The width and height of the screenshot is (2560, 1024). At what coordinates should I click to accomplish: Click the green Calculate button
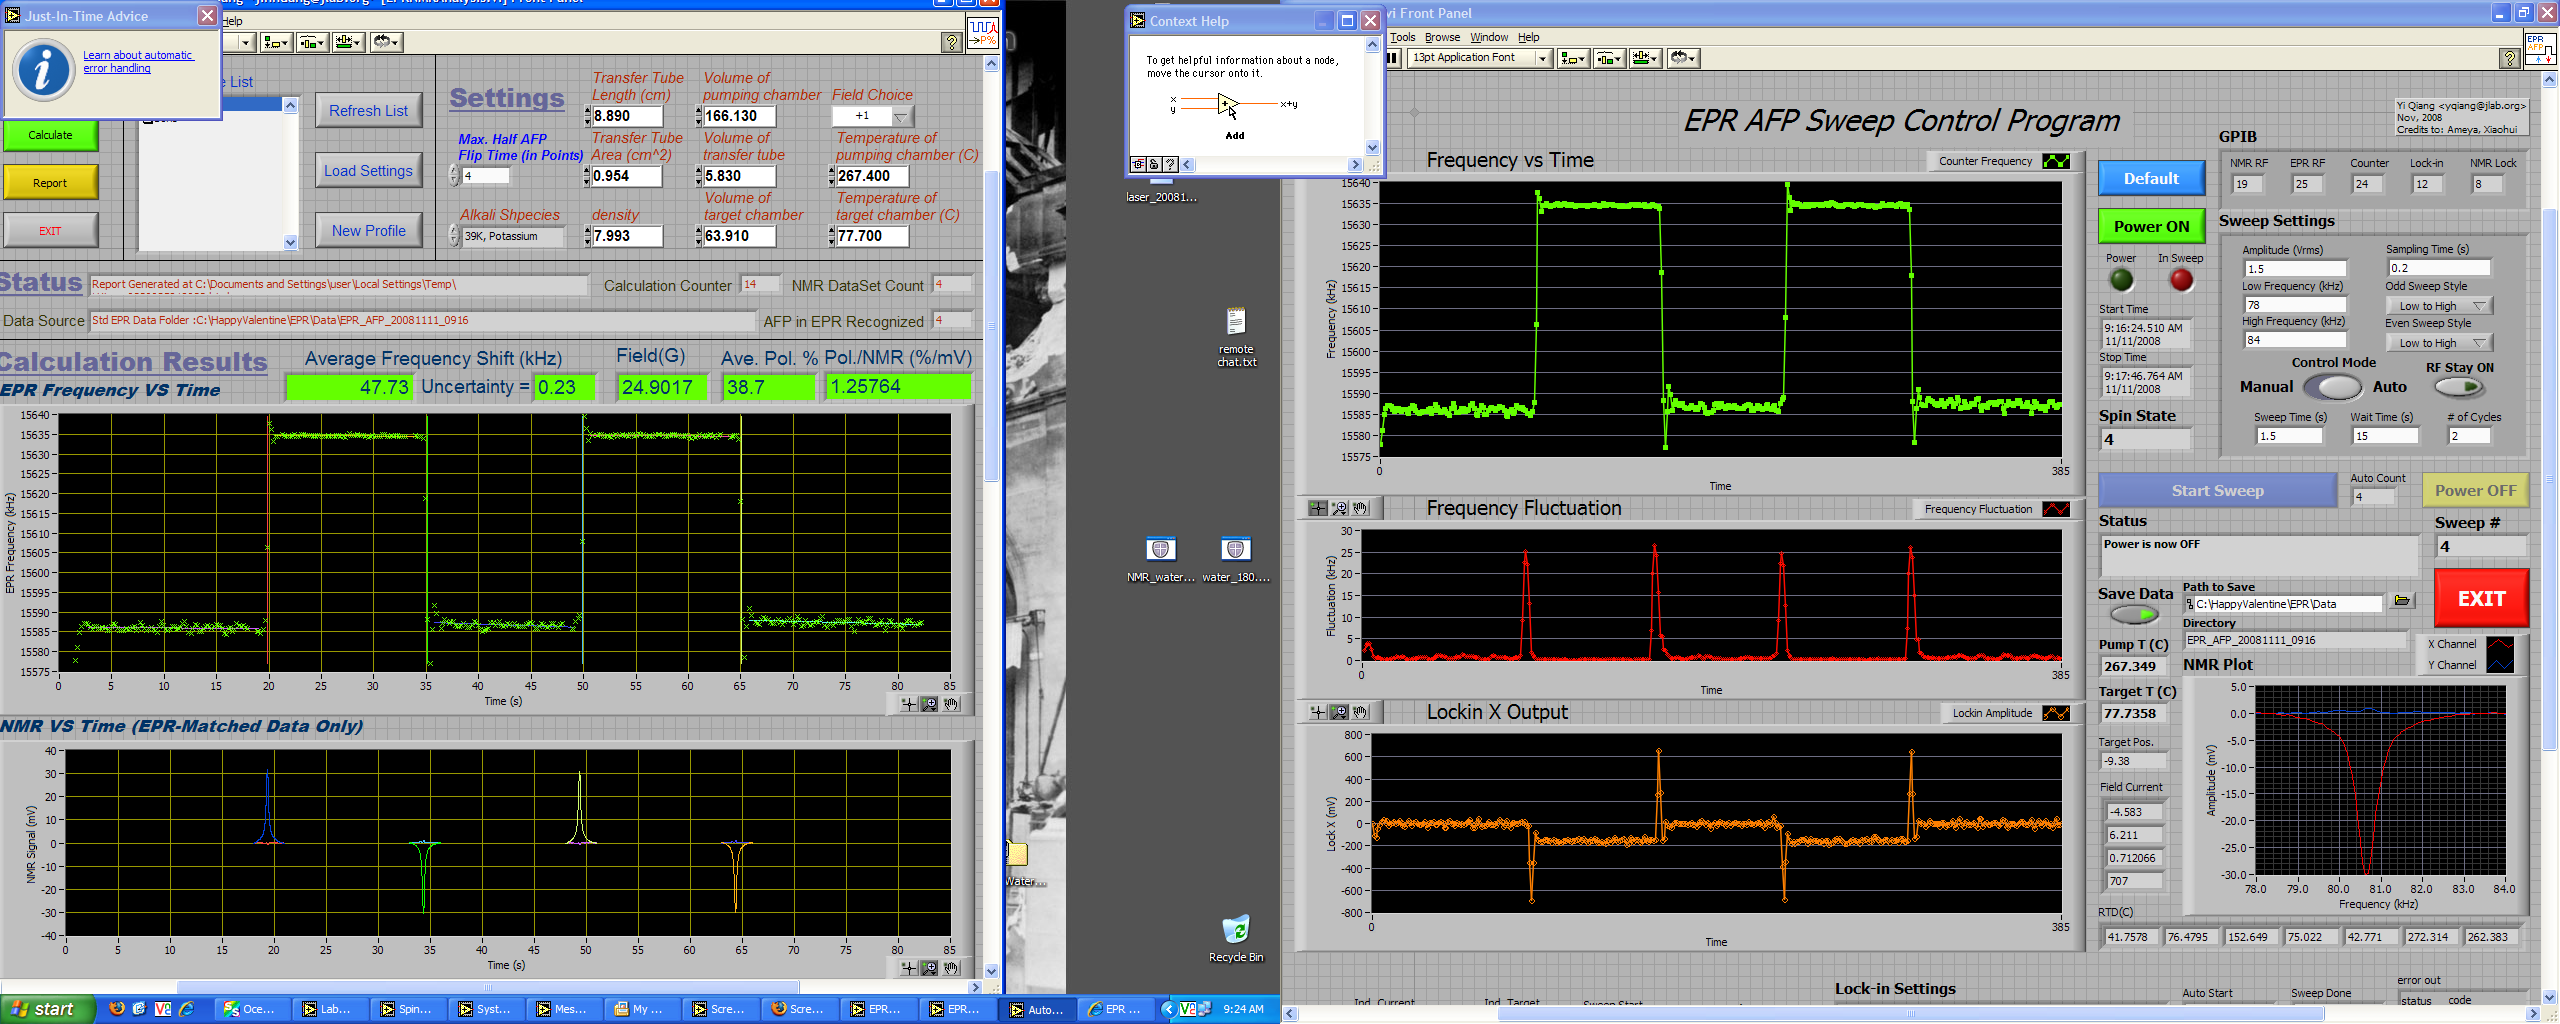pyautogui.click(x=50, y=135)
